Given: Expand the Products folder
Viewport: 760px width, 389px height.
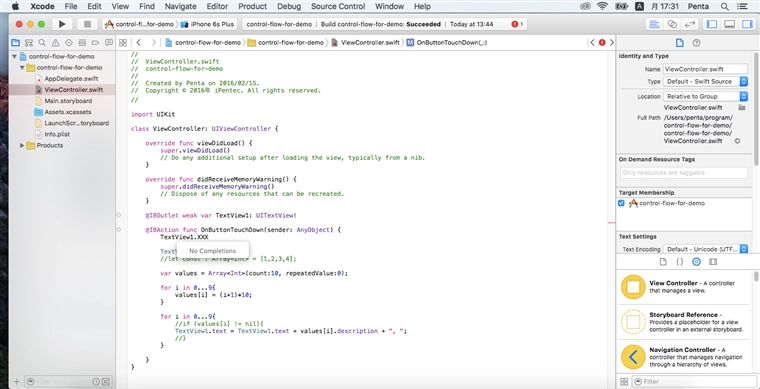Looking at the screenshot, I should [x=22, y=145].
